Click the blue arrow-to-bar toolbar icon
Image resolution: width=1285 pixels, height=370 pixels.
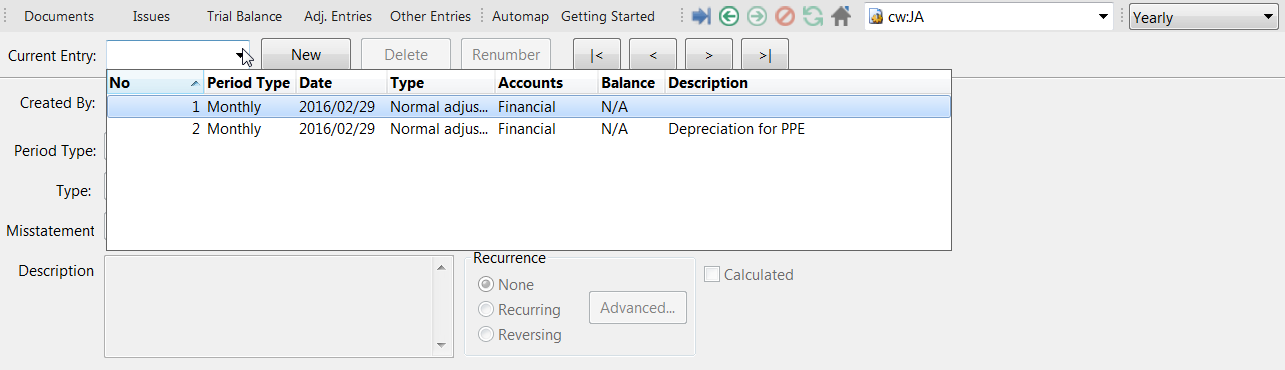click(x=701, y=17)
